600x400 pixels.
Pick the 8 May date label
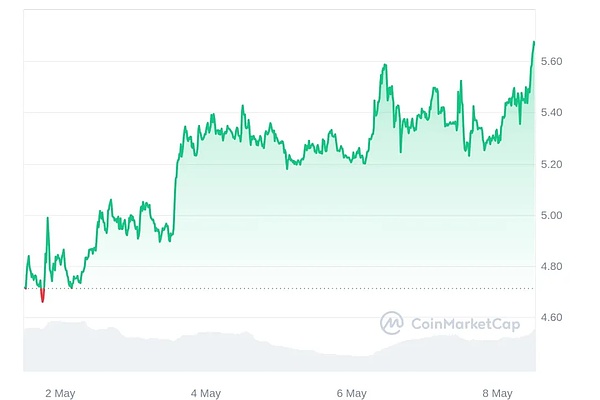pyautogui.click(x=496, y=393)
